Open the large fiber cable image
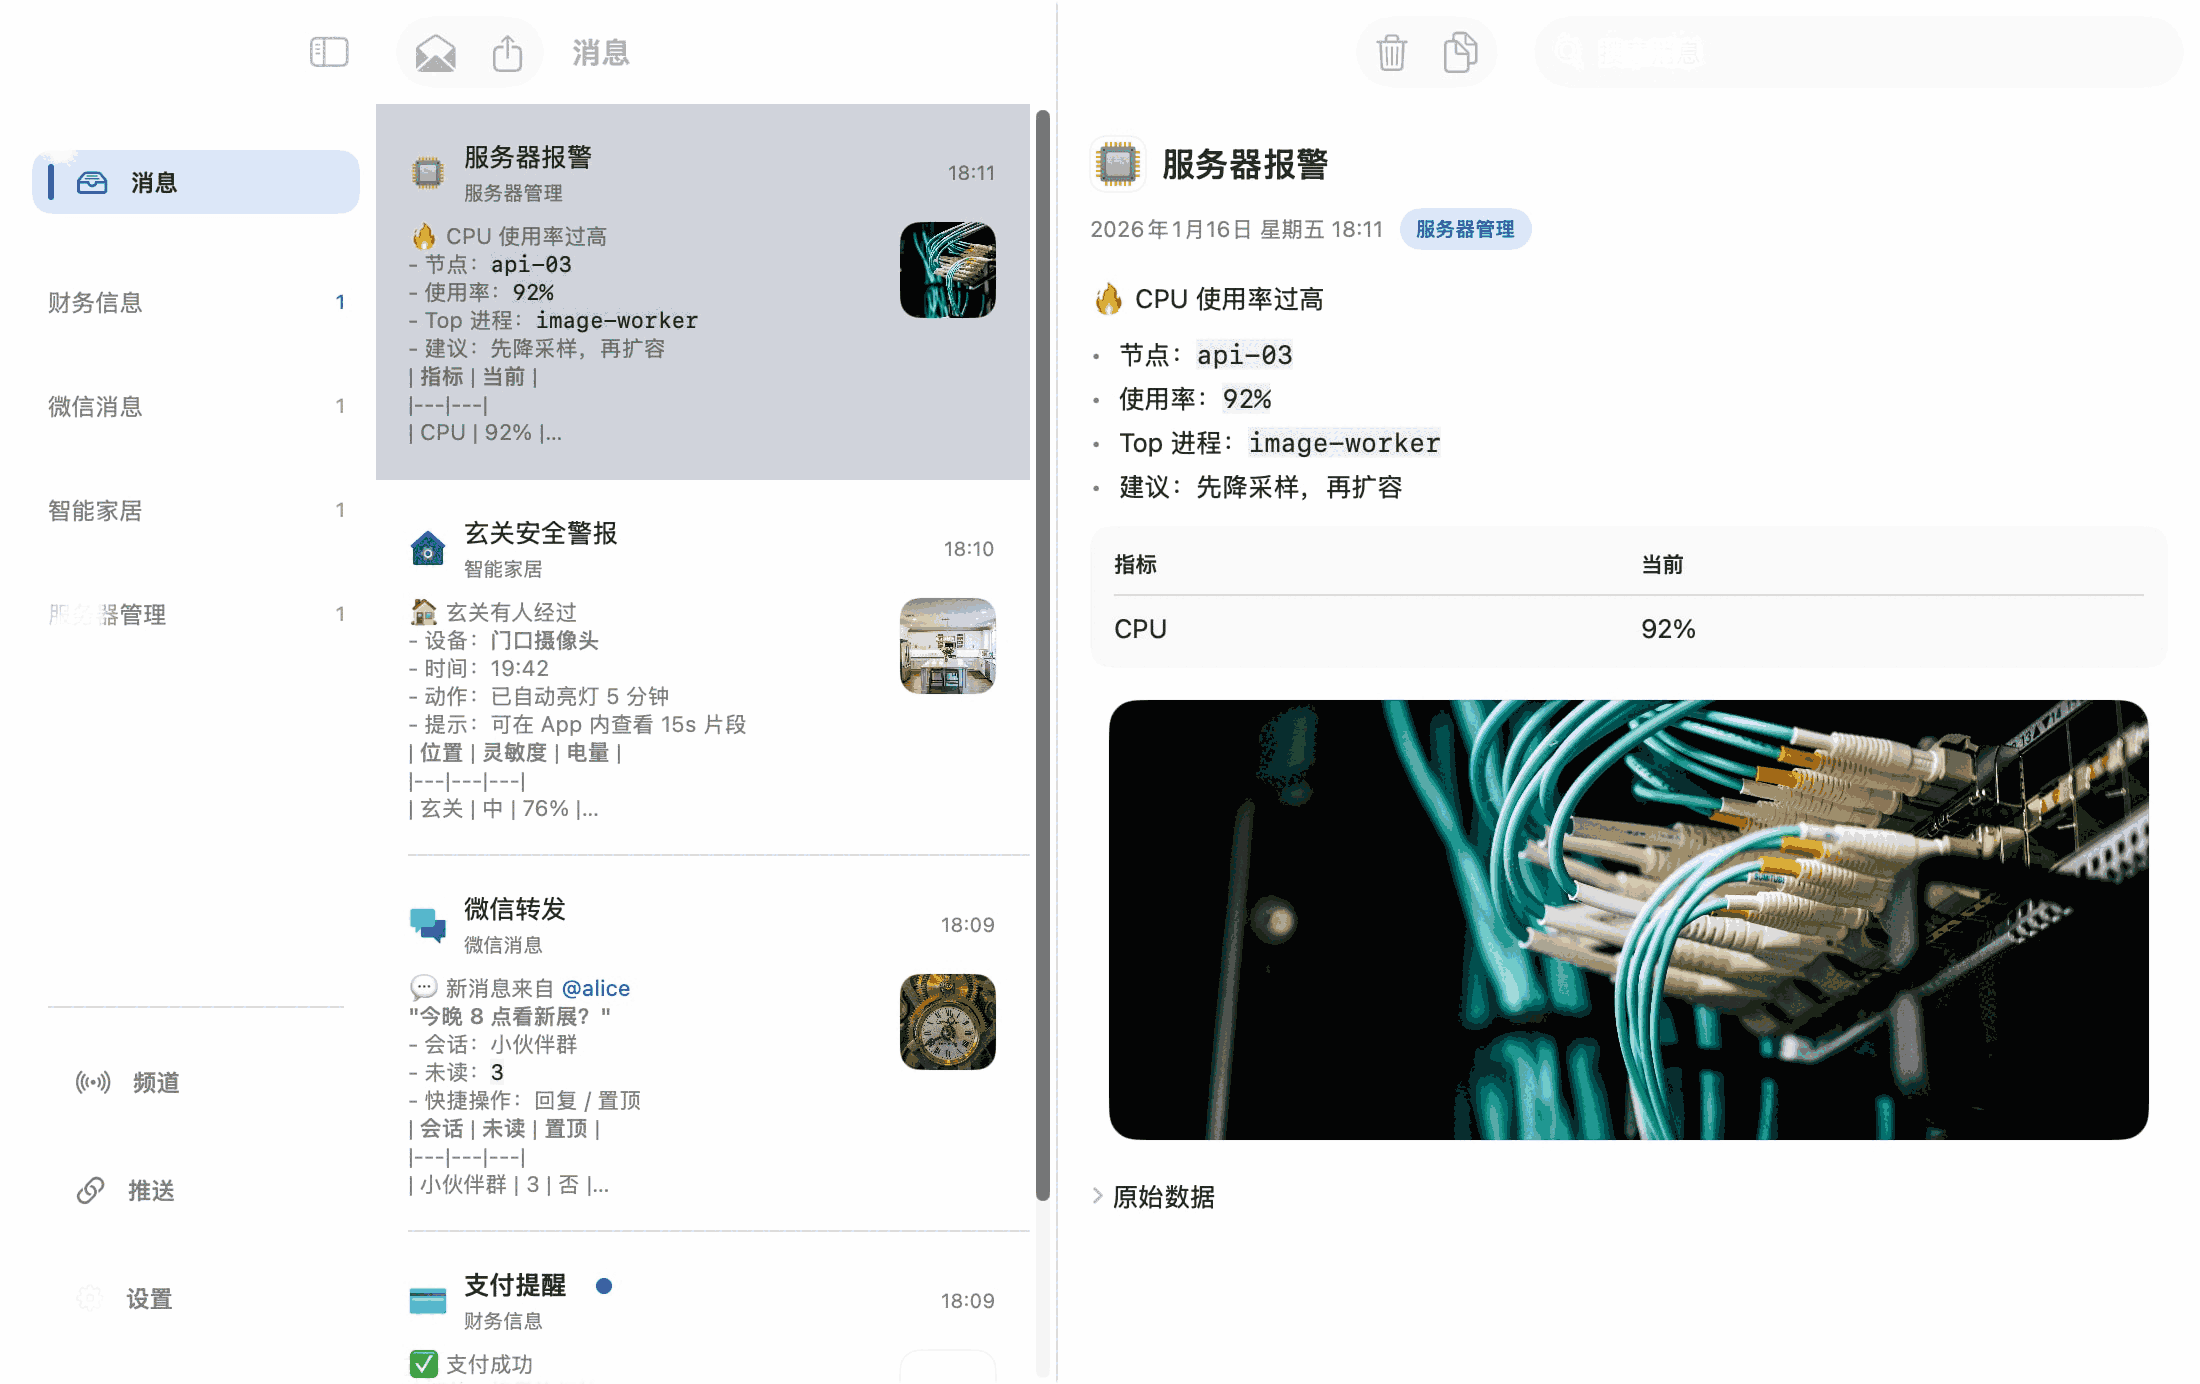This screenshot has height=1384, width=2200. pos(1628,920)
